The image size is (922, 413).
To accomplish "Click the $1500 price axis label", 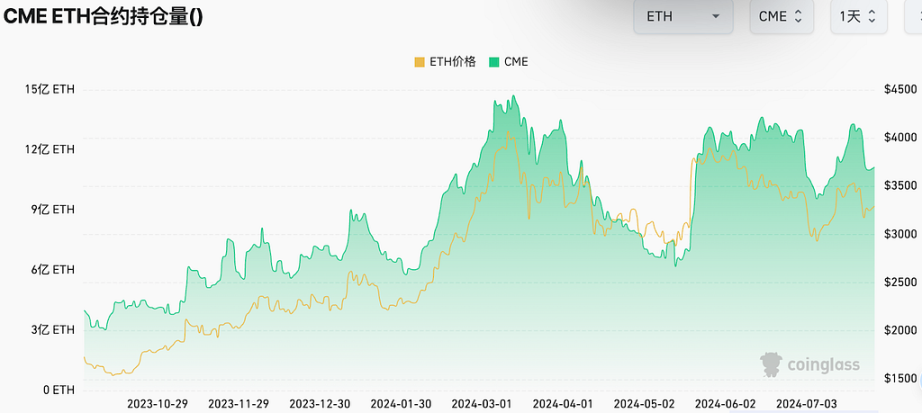I will 900,378.
